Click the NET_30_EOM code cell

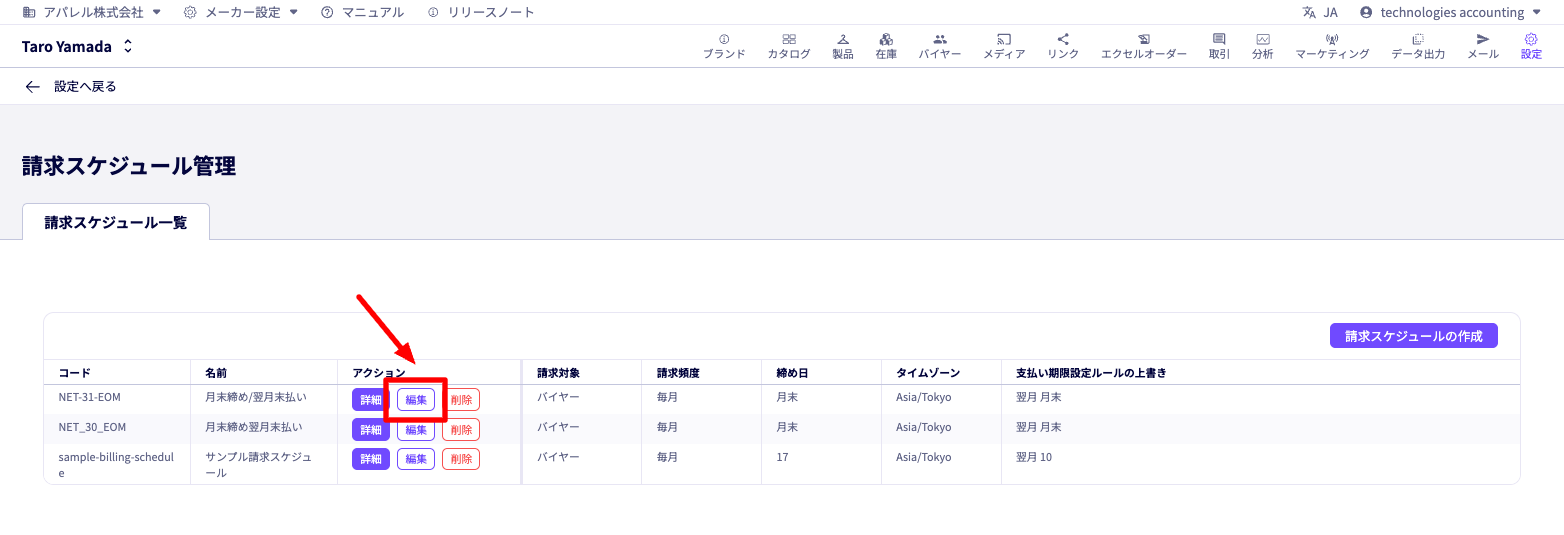[x=93, y=427]
